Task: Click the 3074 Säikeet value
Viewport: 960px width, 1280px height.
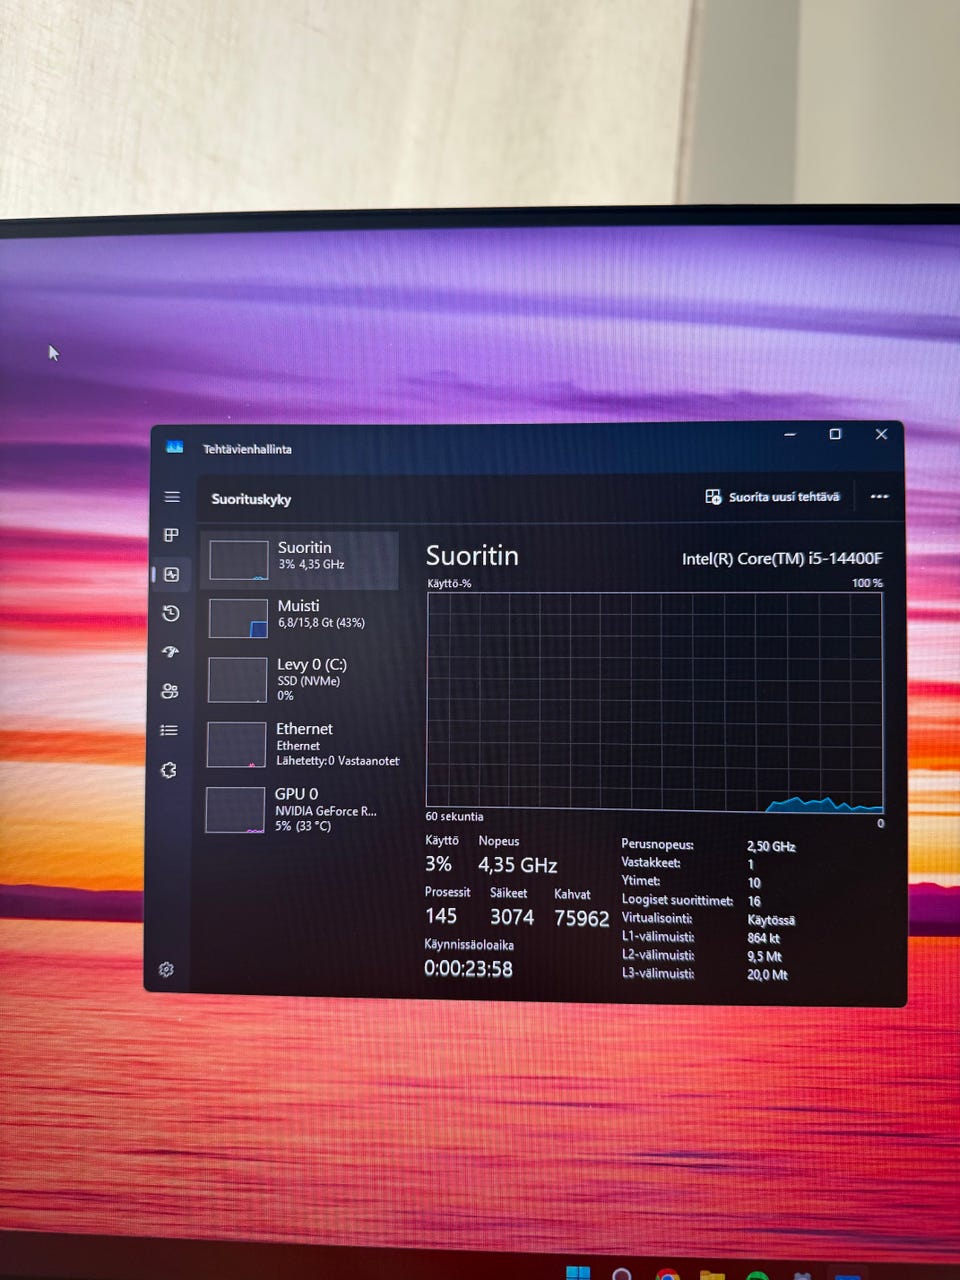Action: (x=511, y=917)
